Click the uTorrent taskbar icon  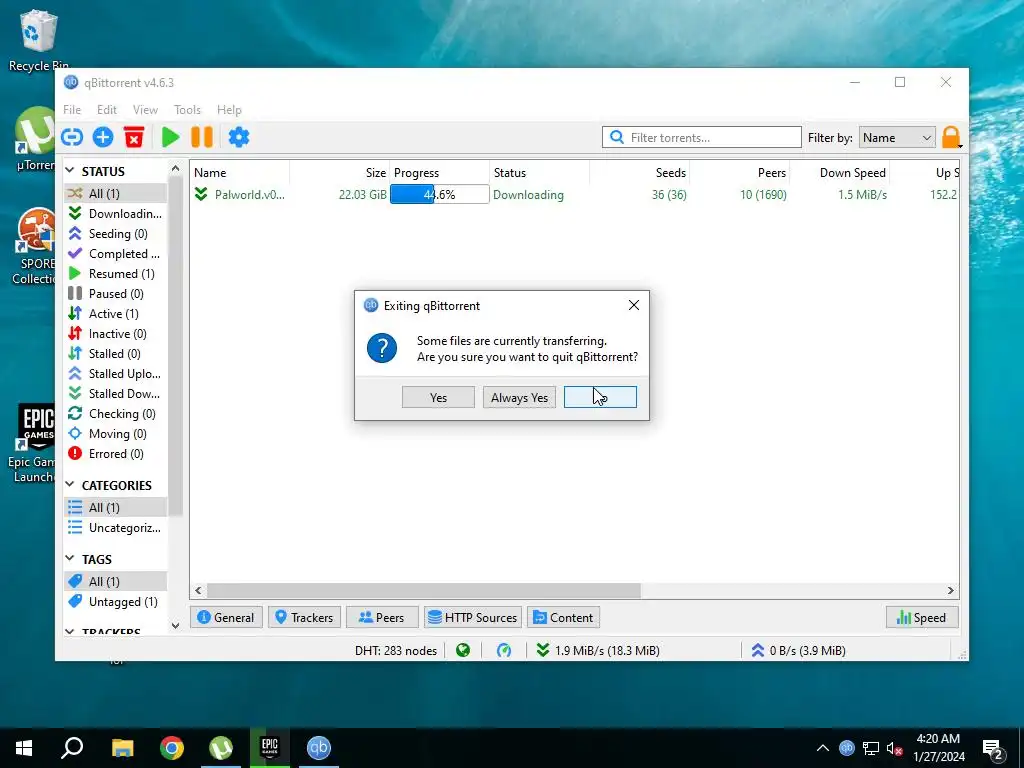[x=221, y=748]
